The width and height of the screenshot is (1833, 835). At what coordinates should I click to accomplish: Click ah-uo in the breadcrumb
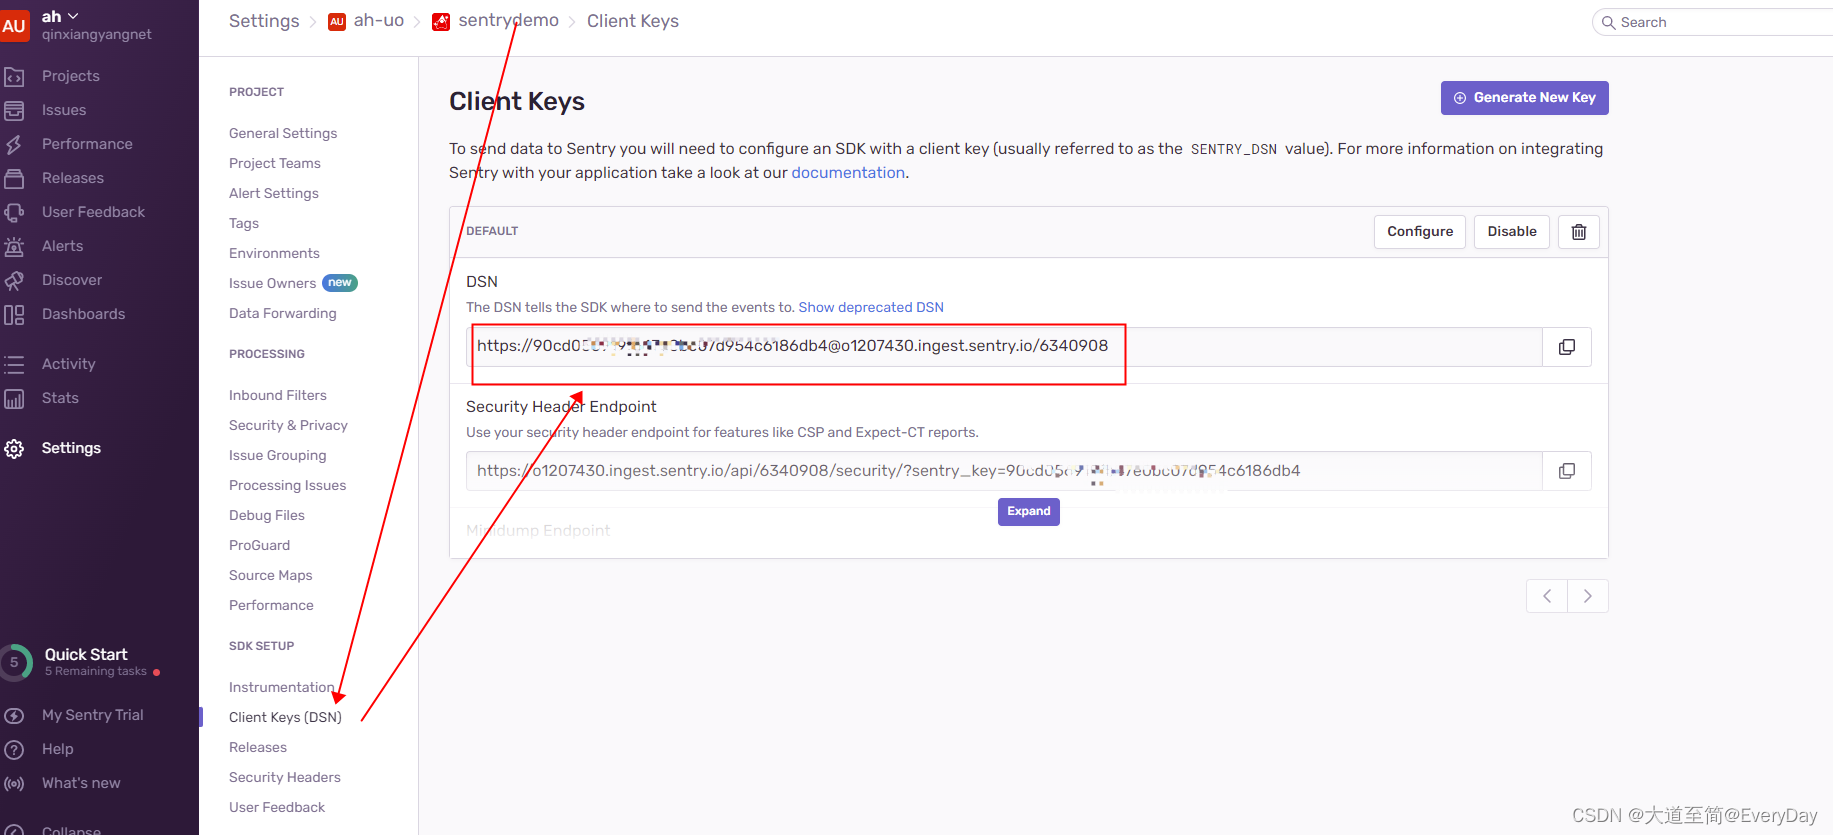click(379, 21)
